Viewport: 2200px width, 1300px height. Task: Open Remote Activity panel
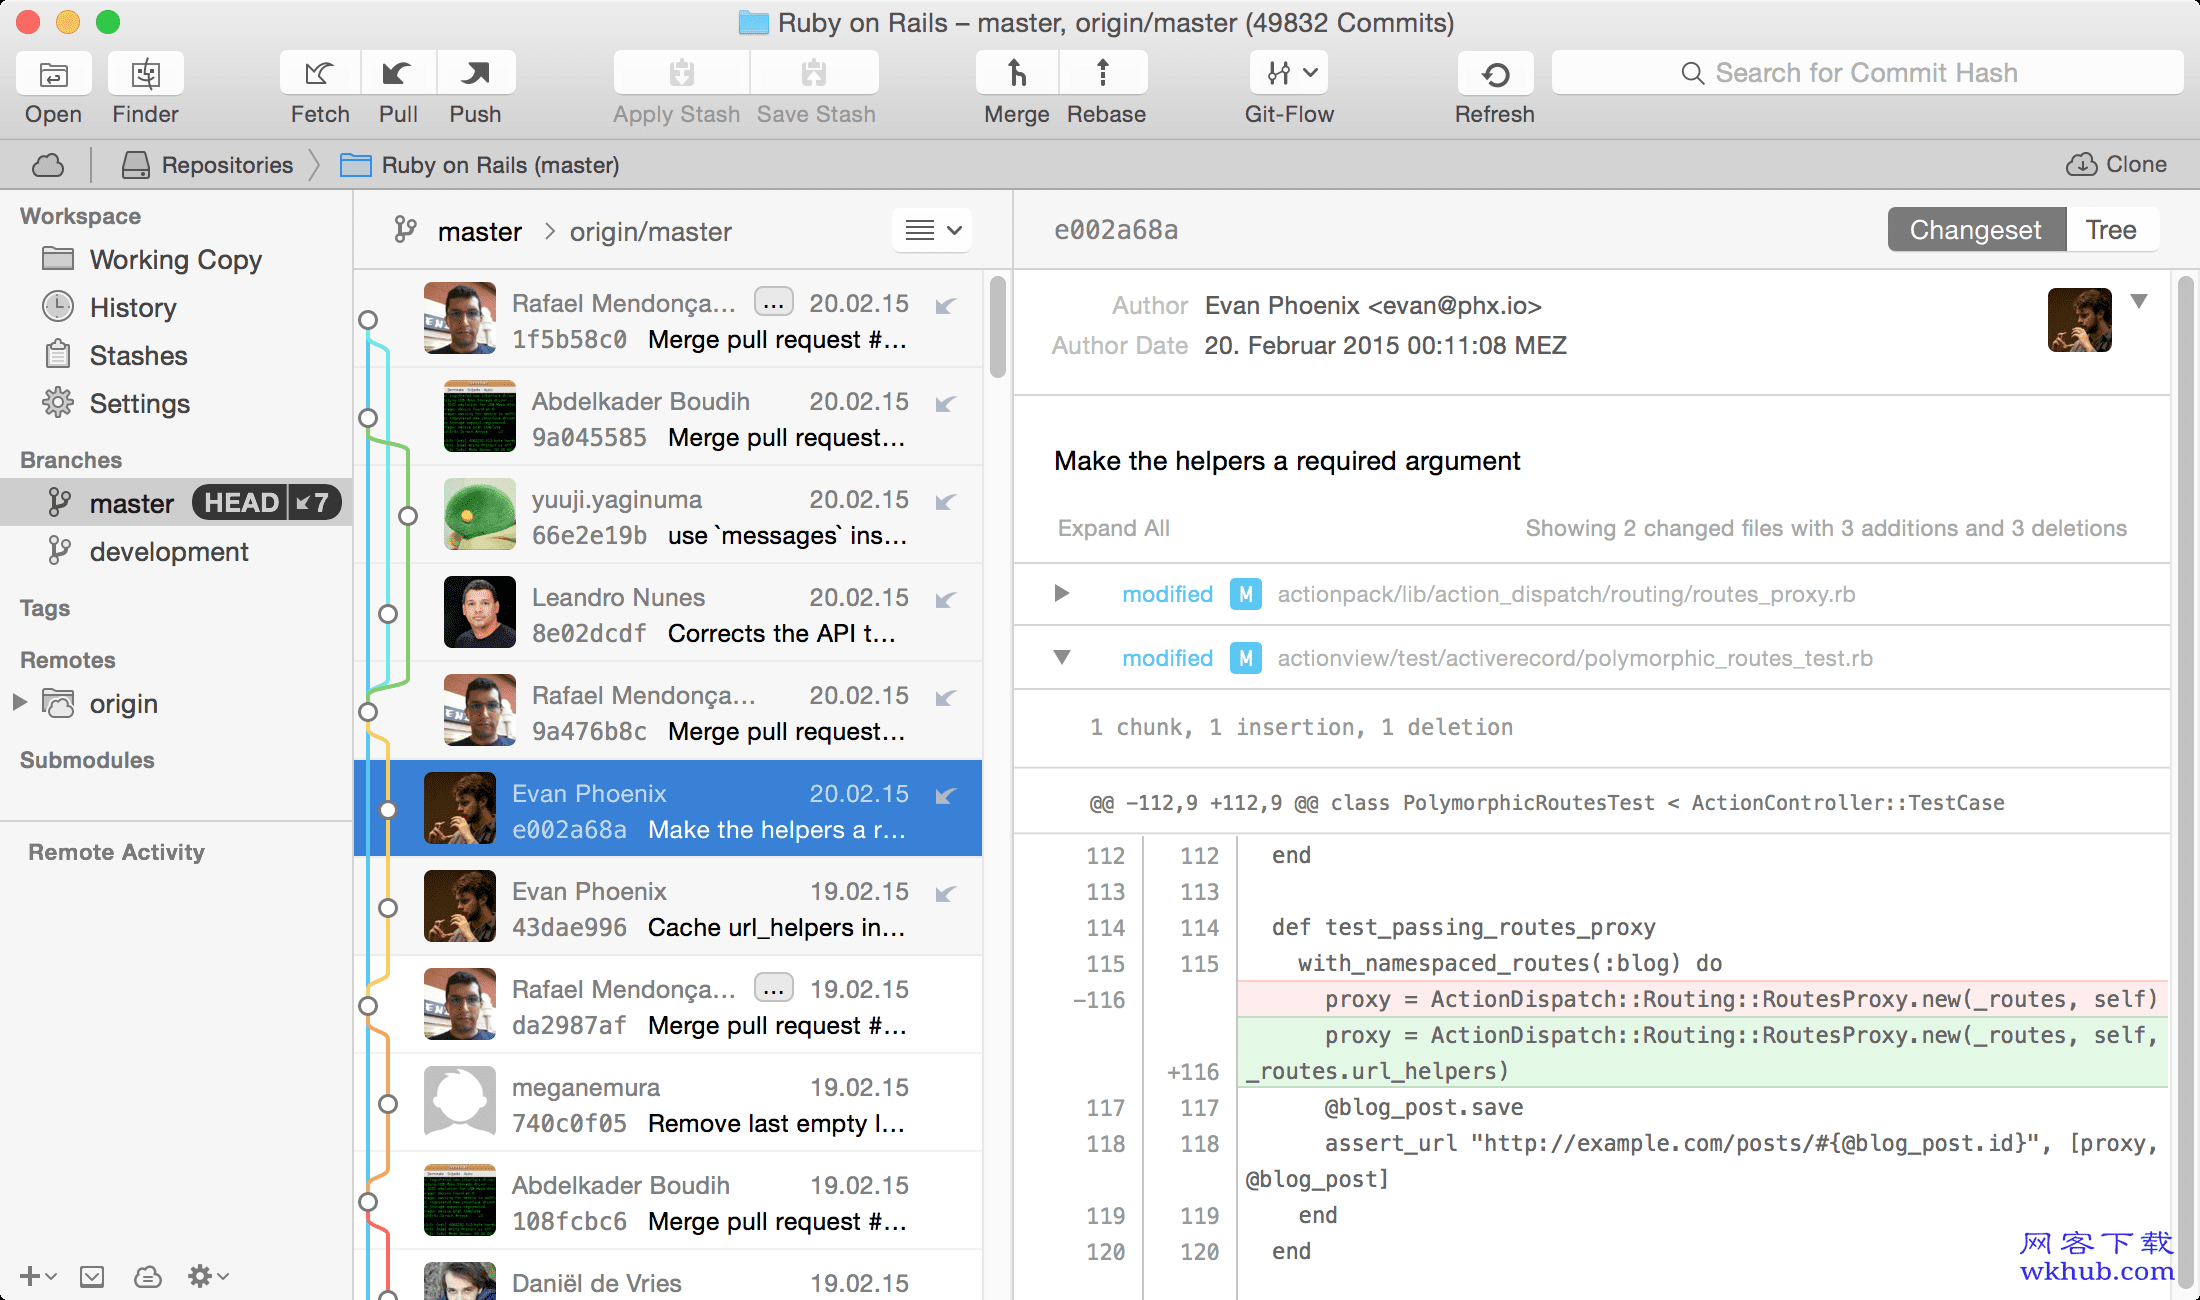[116, 852]
